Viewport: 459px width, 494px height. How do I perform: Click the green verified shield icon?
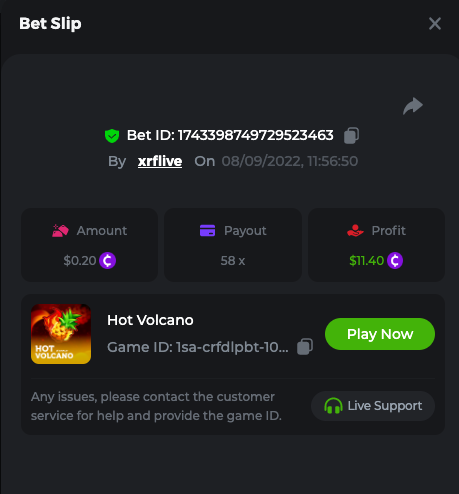point(112,136)
